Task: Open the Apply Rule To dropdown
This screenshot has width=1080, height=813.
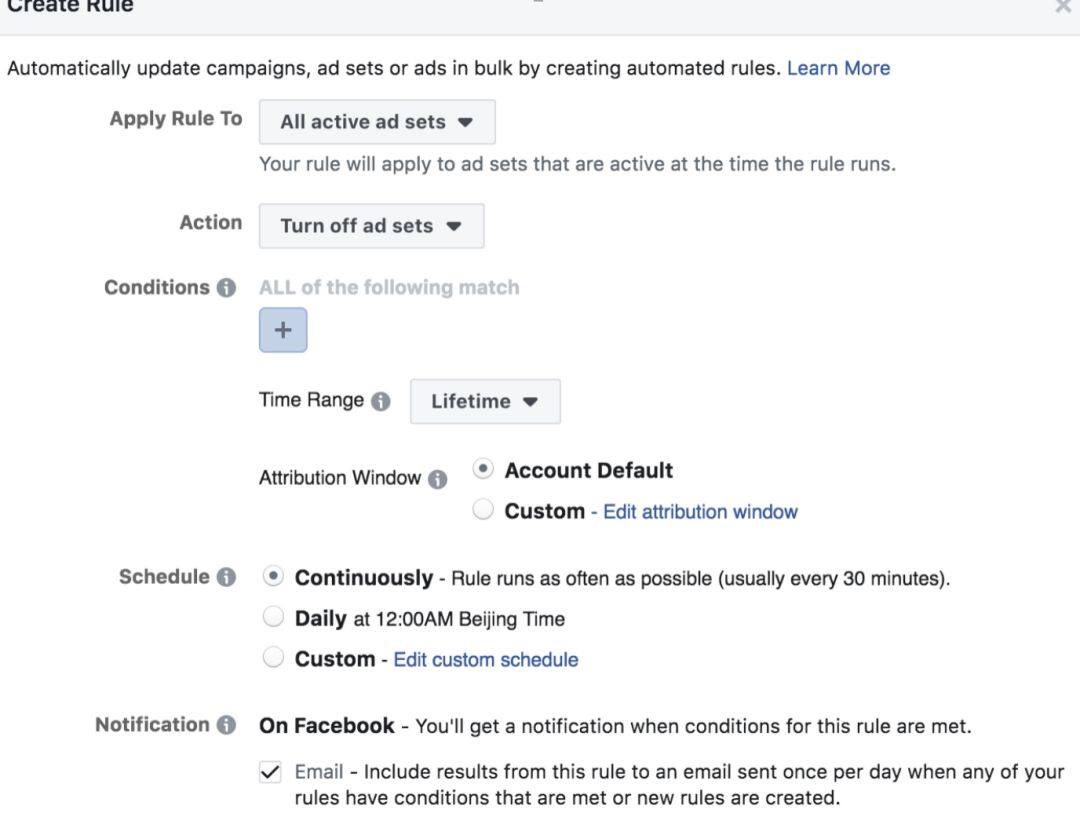Action: click(x=377, y=122)
